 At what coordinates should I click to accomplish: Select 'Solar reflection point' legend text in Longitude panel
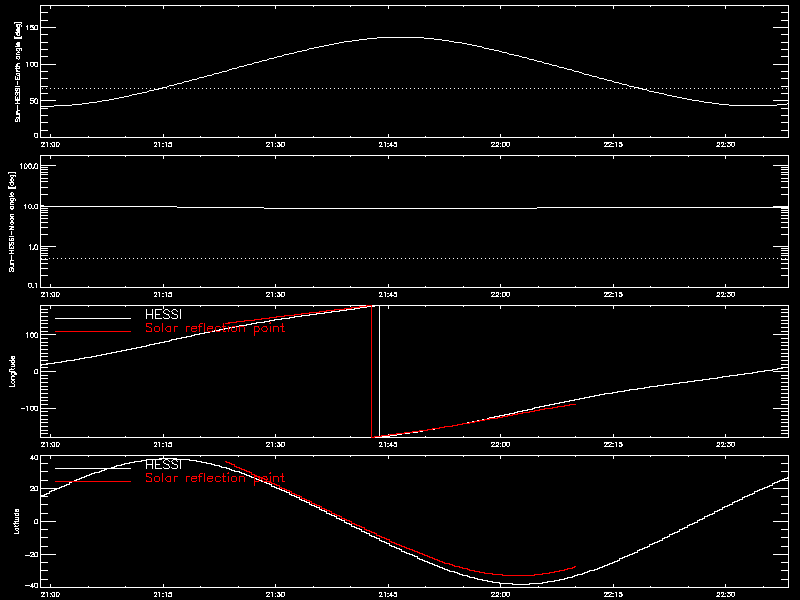pos(215,328)
